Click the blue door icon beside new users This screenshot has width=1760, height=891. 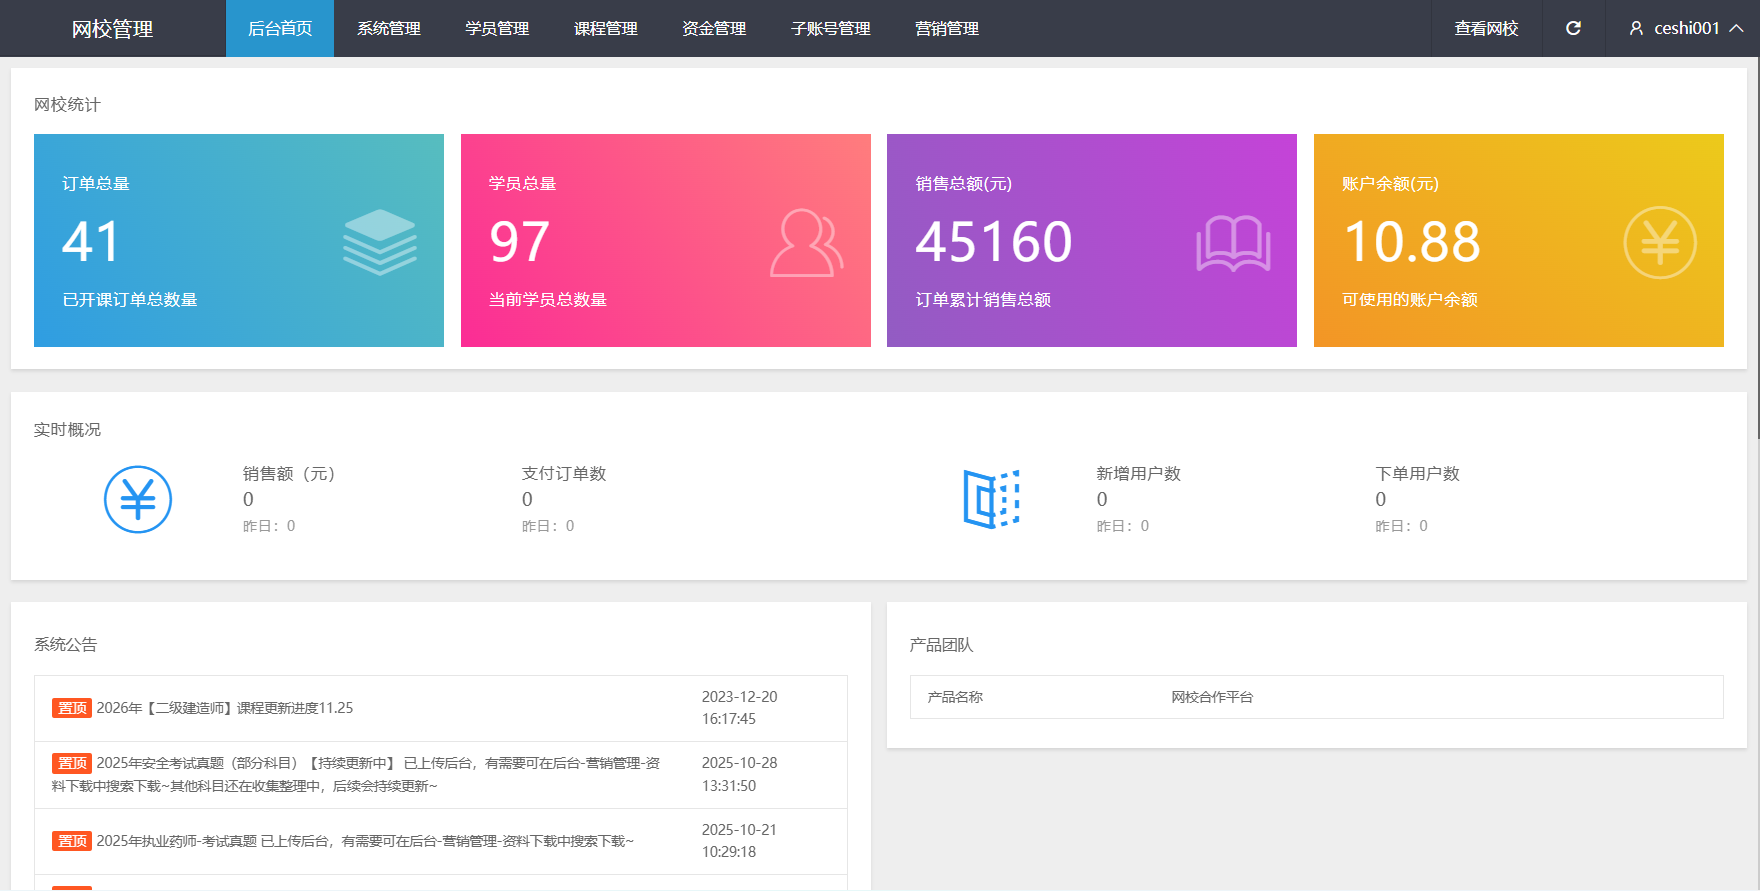click(x=991, y=499)
